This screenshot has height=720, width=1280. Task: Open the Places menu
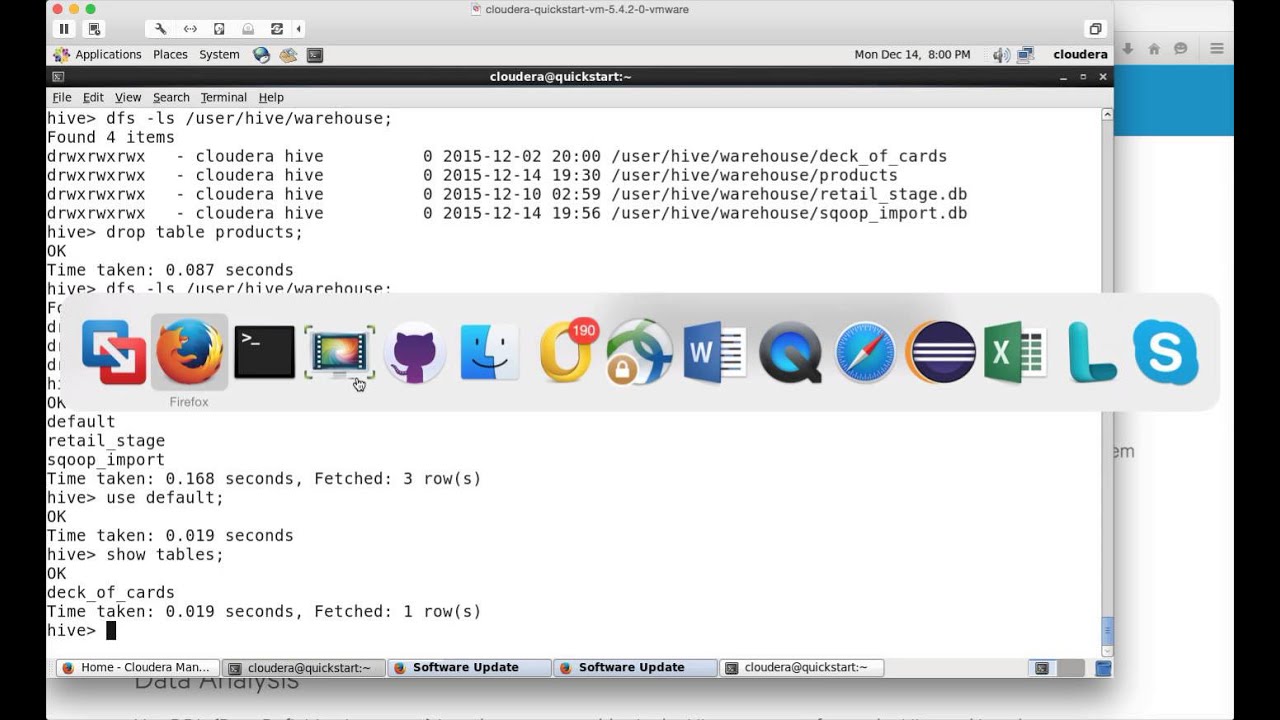point(170,55)
